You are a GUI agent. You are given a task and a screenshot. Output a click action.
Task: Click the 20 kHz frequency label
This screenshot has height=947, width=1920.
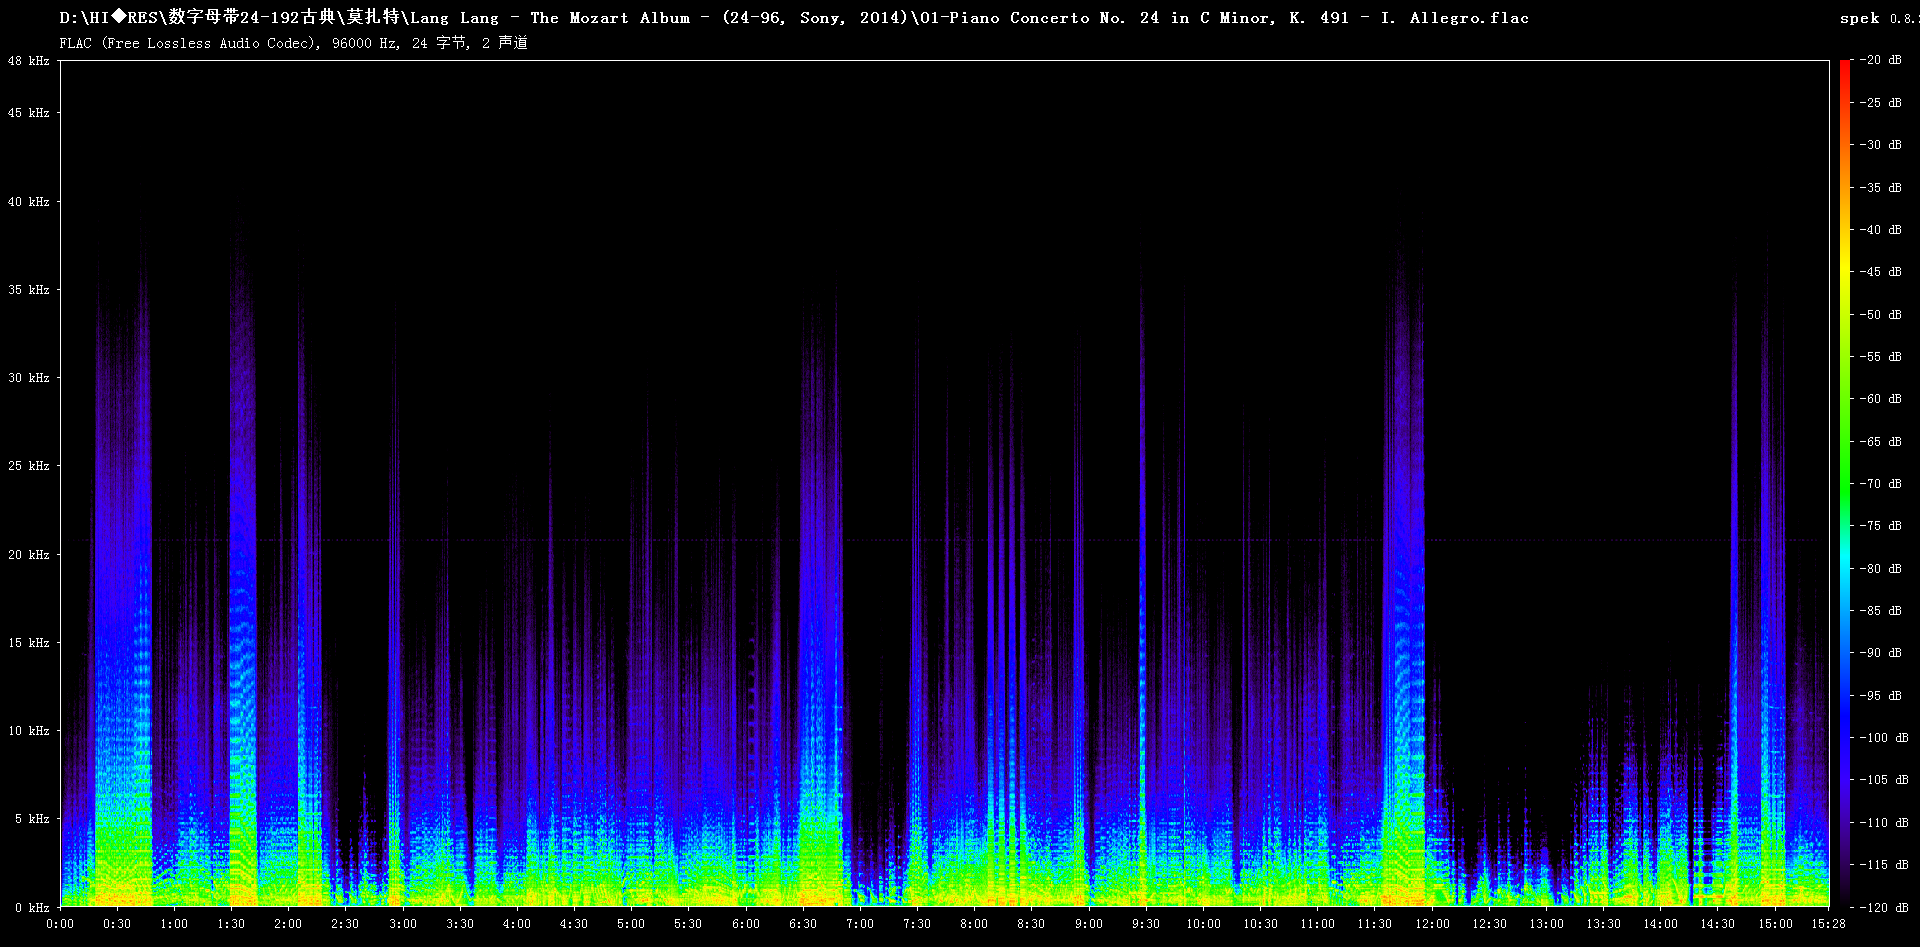click(x=29, y=555)
